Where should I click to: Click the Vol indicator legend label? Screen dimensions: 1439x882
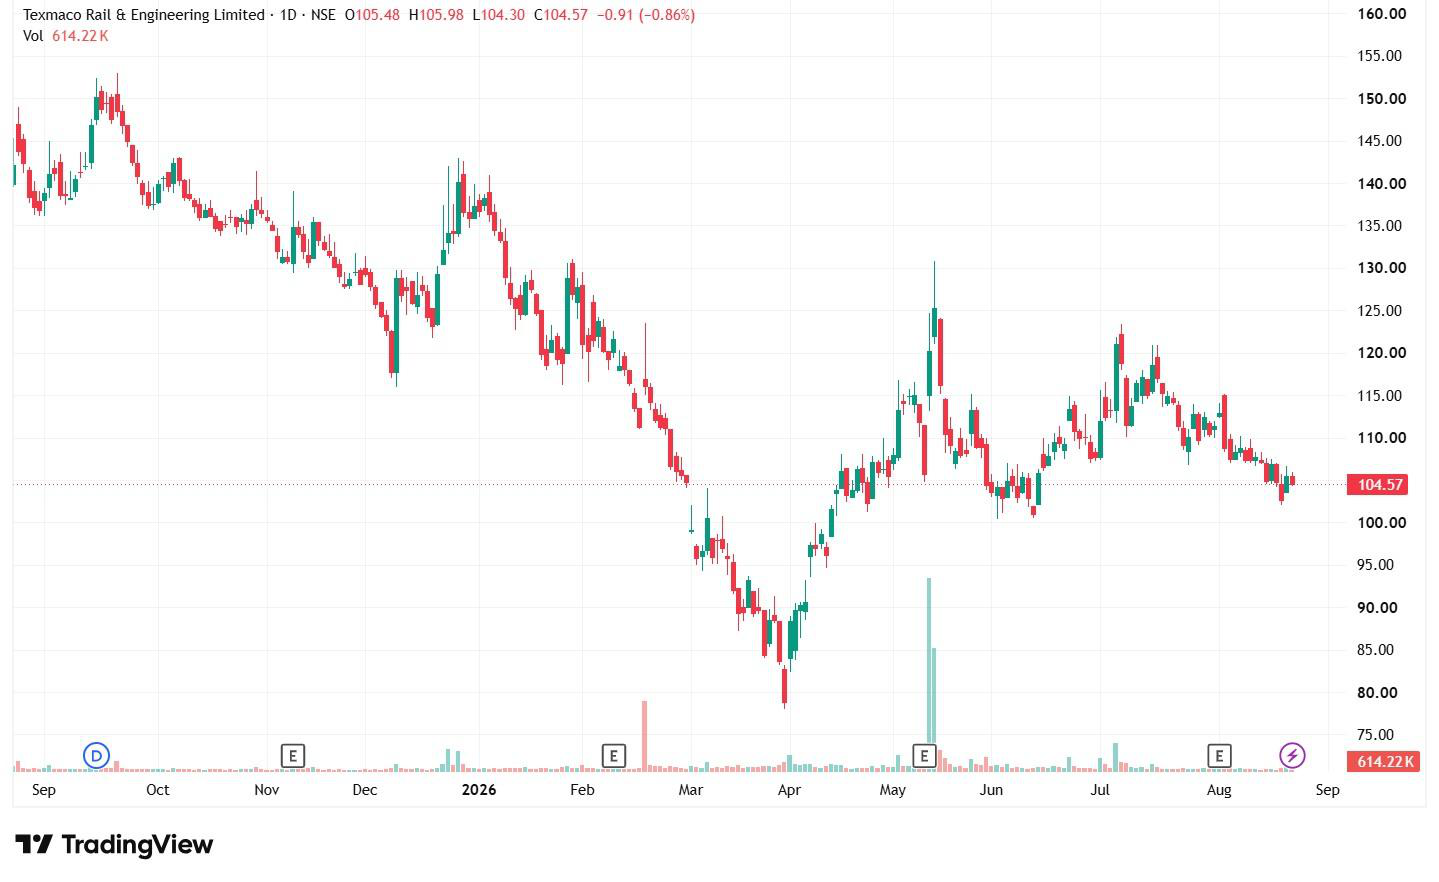[33, 36]
